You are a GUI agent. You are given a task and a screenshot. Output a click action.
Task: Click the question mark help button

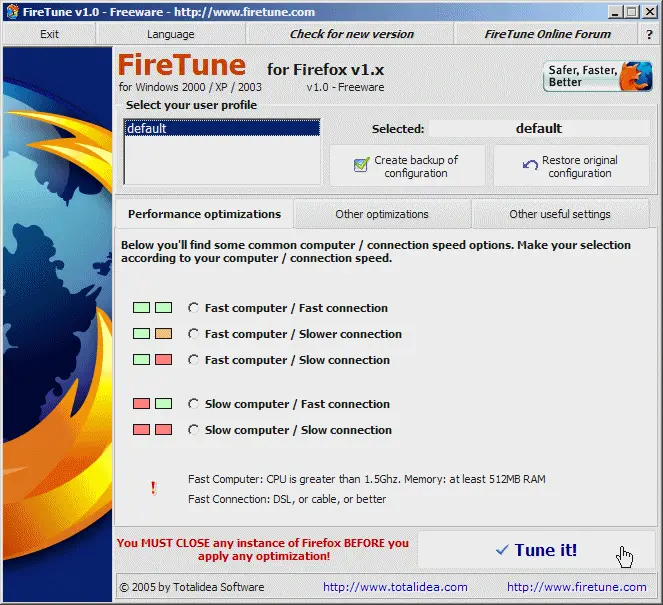(649, 34)
